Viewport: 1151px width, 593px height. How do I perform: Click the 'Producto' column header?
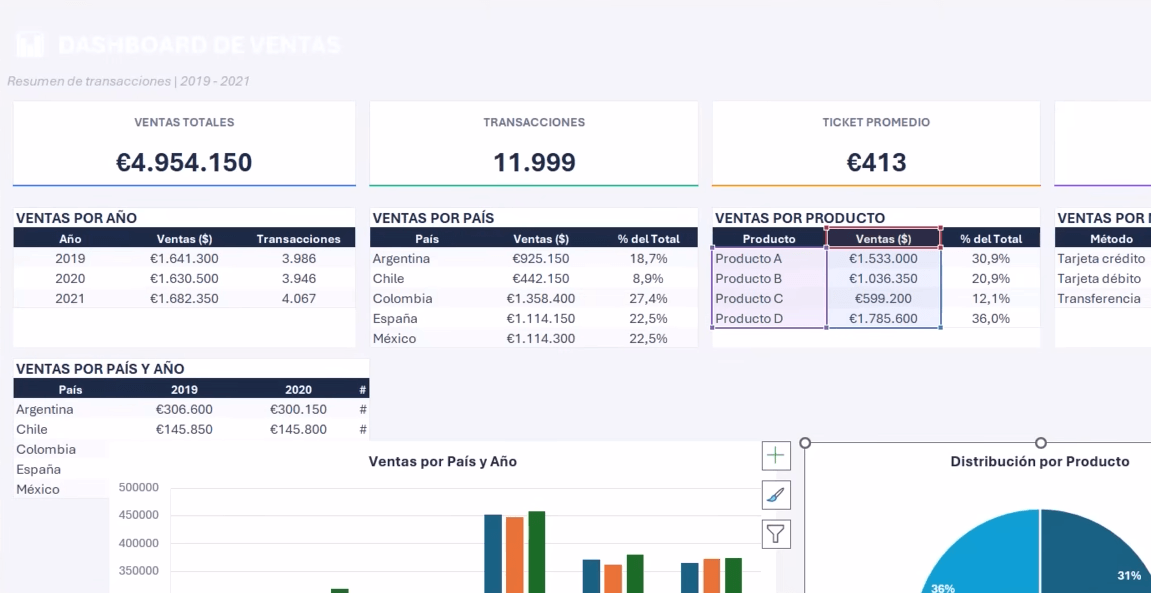[x=769, y=239]
